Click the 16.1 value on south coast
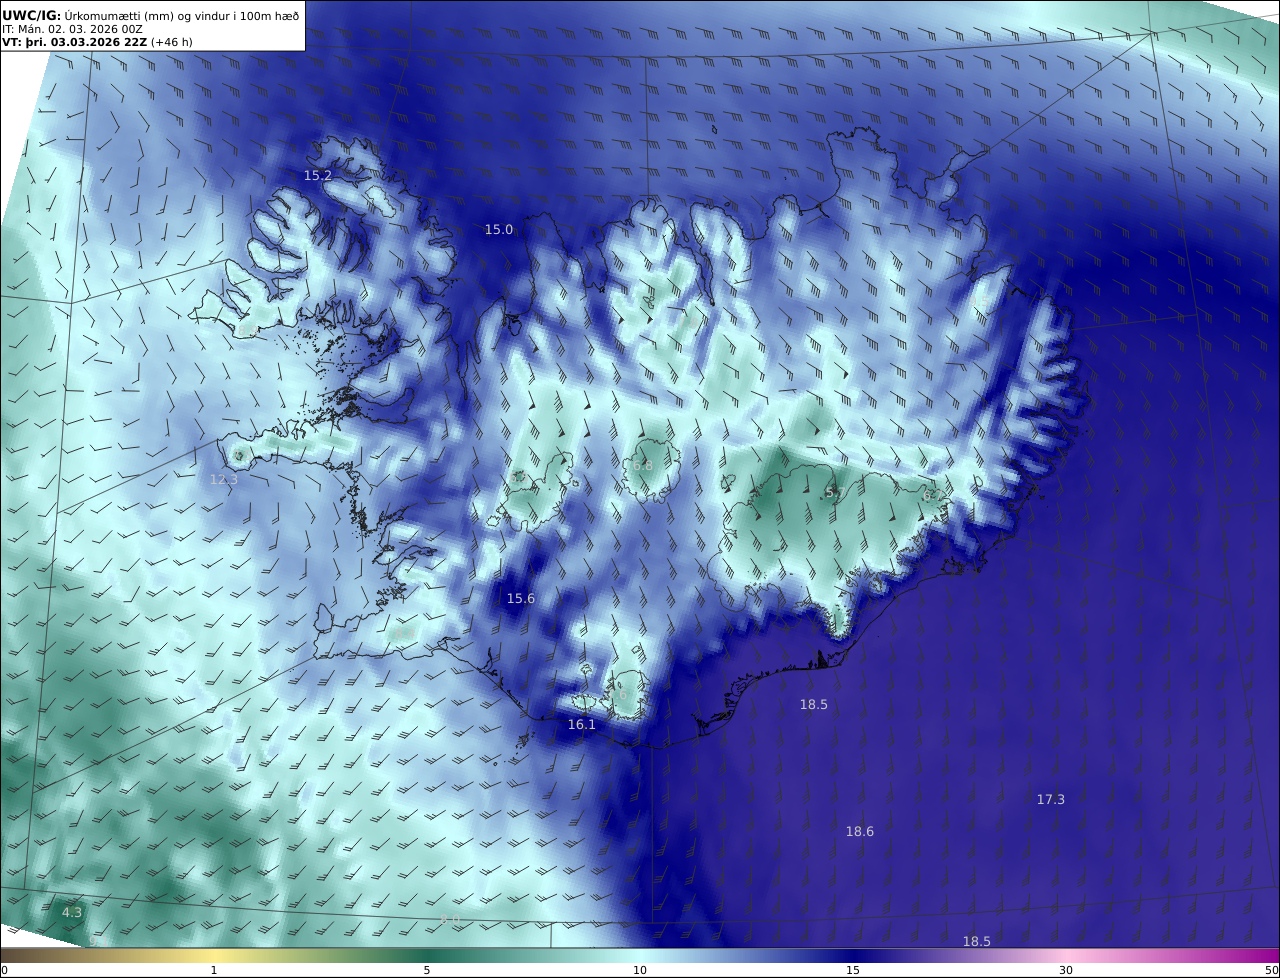The height and width of the screenshot is (978, 1280). tap(582, 724)
